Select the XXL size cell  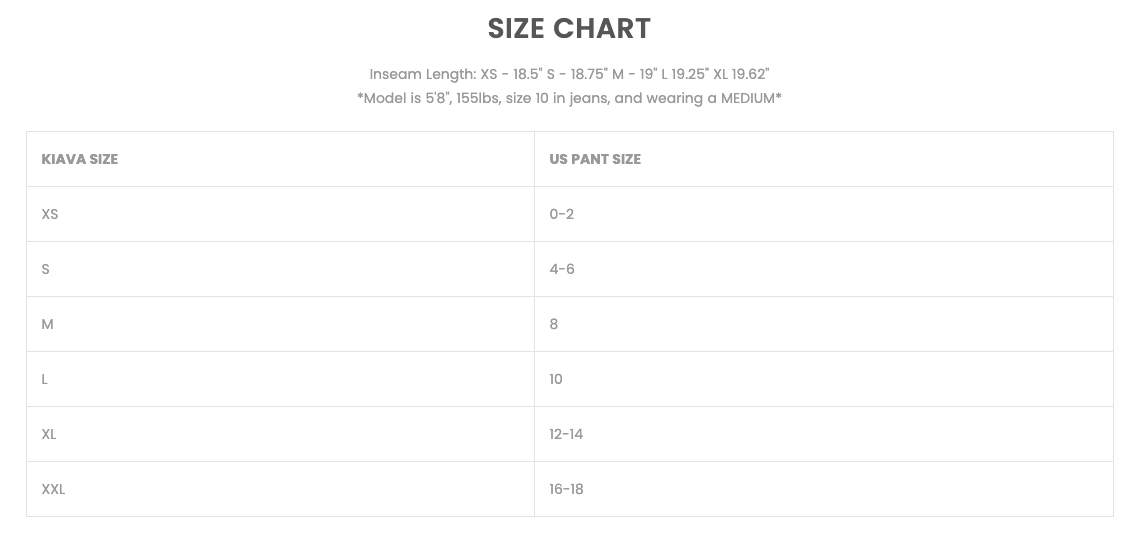pos(53,489)
